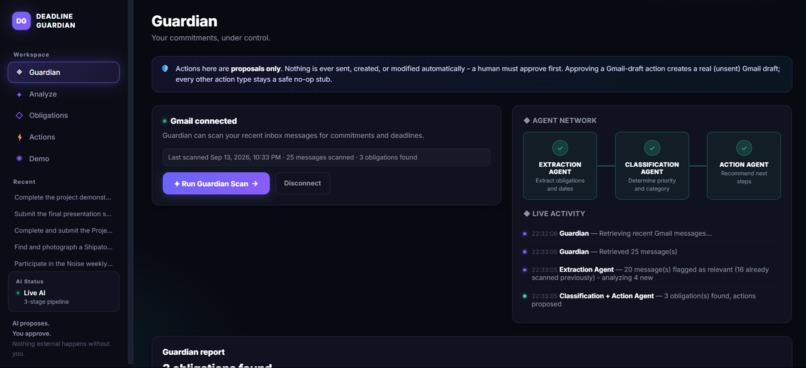The image size is (806, 368).
Task: Click 'Retrieved 25 message(s)' activity entry
Action: point(652,252)
